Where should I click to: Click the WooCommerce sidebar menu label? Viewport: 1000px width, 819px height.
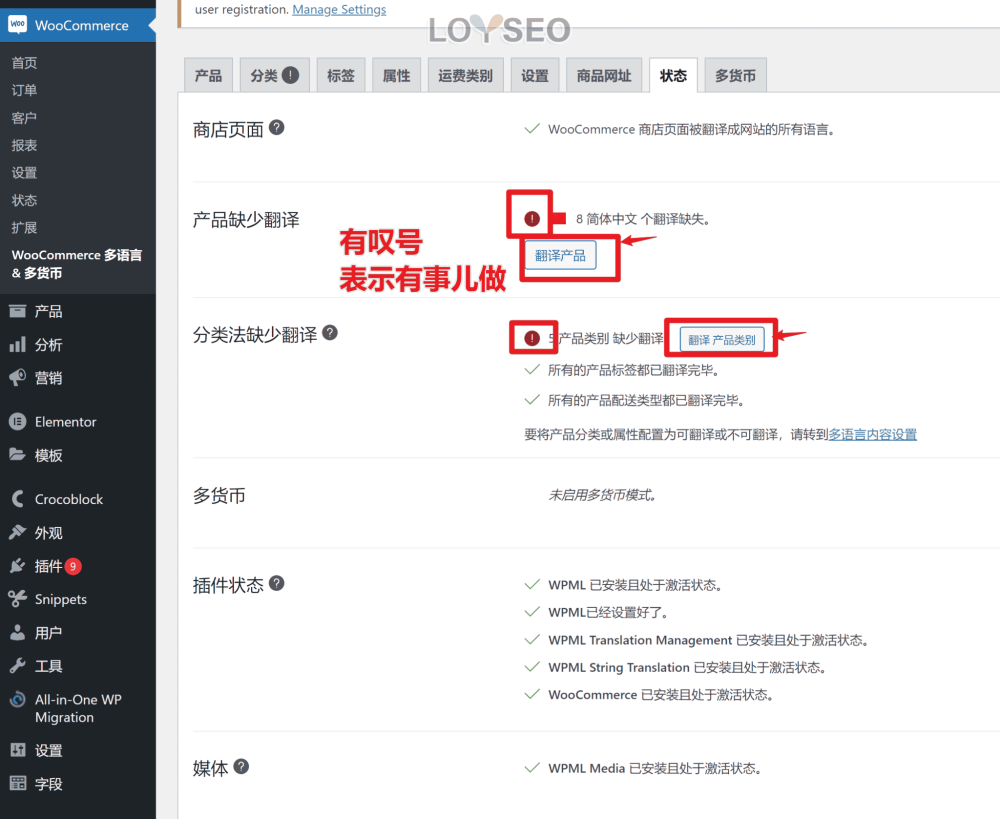coord(82,26)
